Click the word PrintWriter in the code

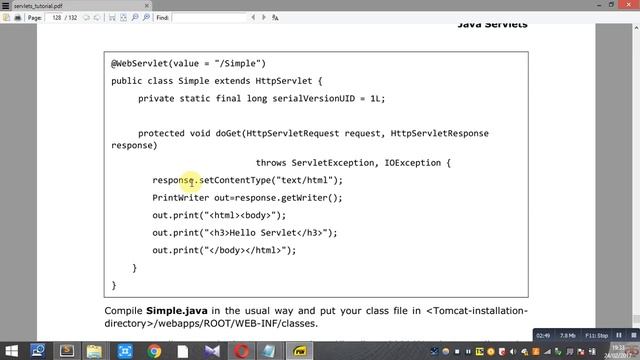(180, 198)
